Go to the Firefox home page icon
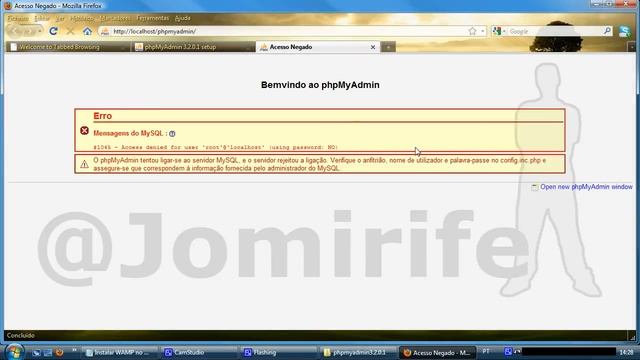 pos(87,31)
